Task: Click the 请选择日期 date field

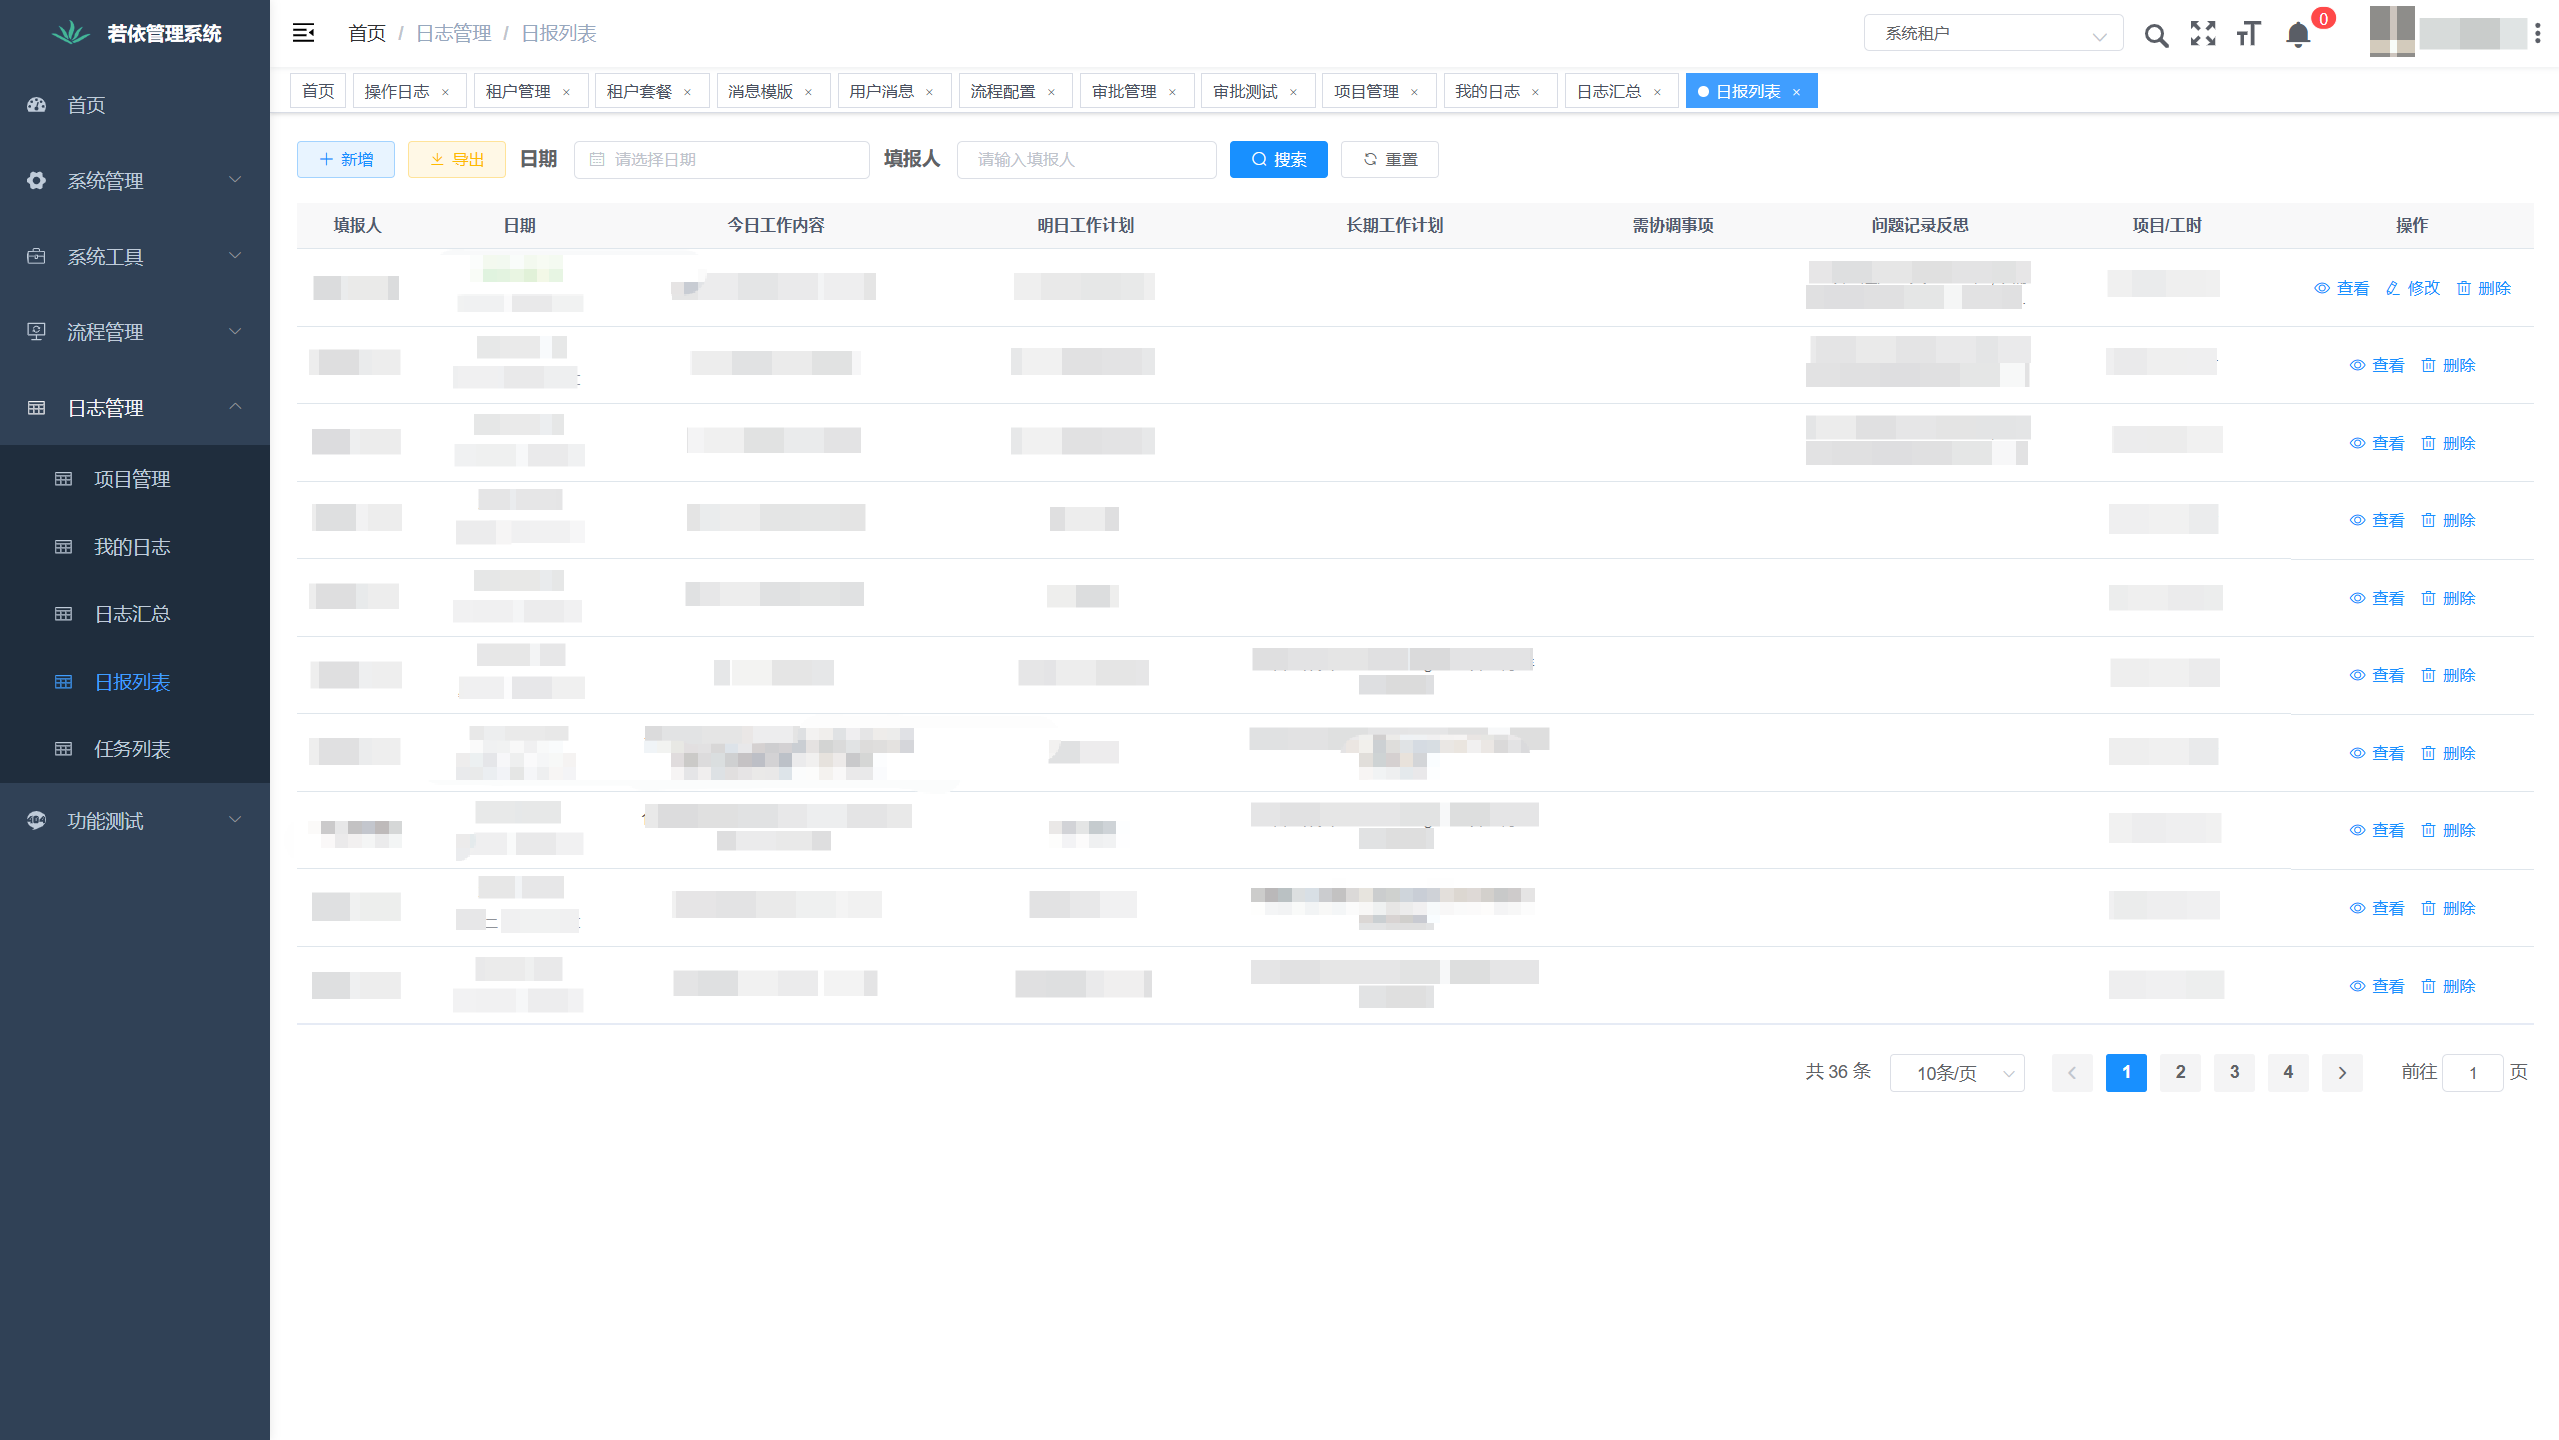Action: click(722, 159)
